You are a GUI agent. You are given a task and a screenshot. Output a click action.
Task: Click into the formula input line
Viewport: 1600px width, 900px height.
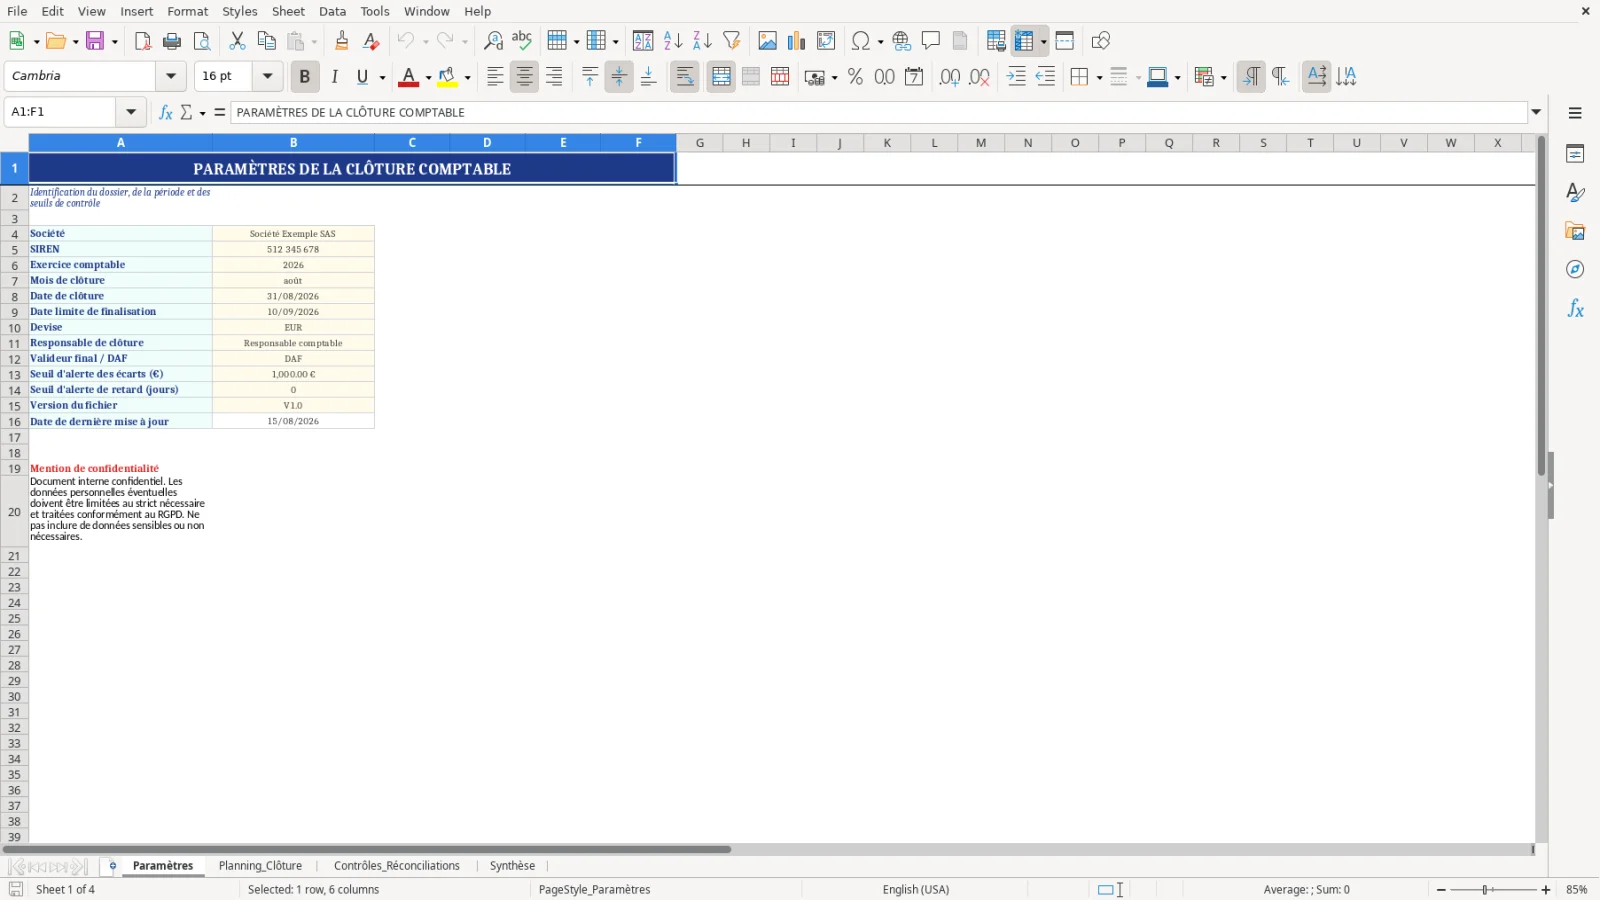[878, 112]
